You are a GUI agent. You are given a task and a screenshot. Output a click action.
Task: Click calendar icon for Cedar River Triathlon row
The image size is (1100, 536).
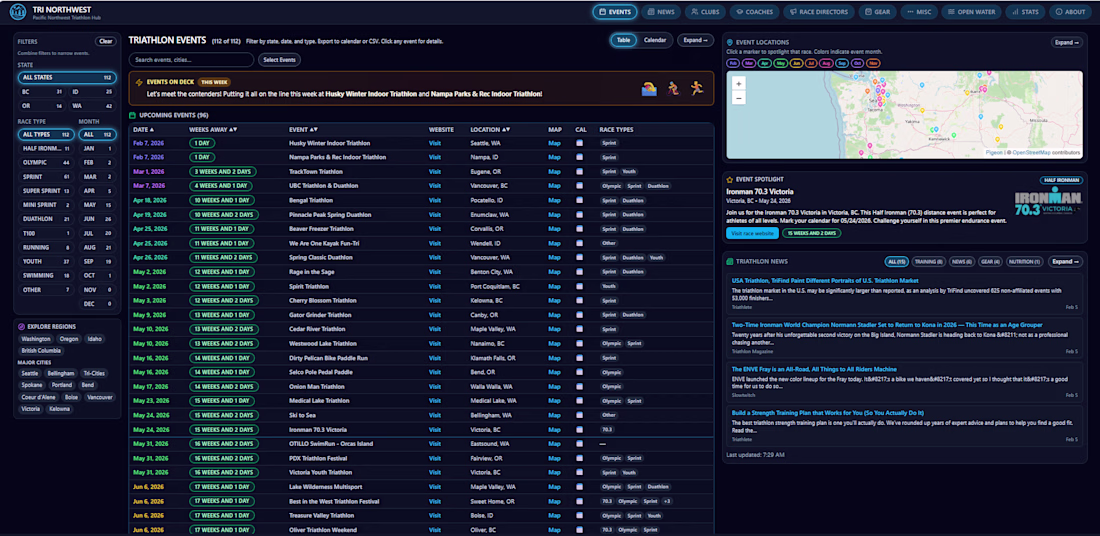pyautogui.click(x=579, y=329)
